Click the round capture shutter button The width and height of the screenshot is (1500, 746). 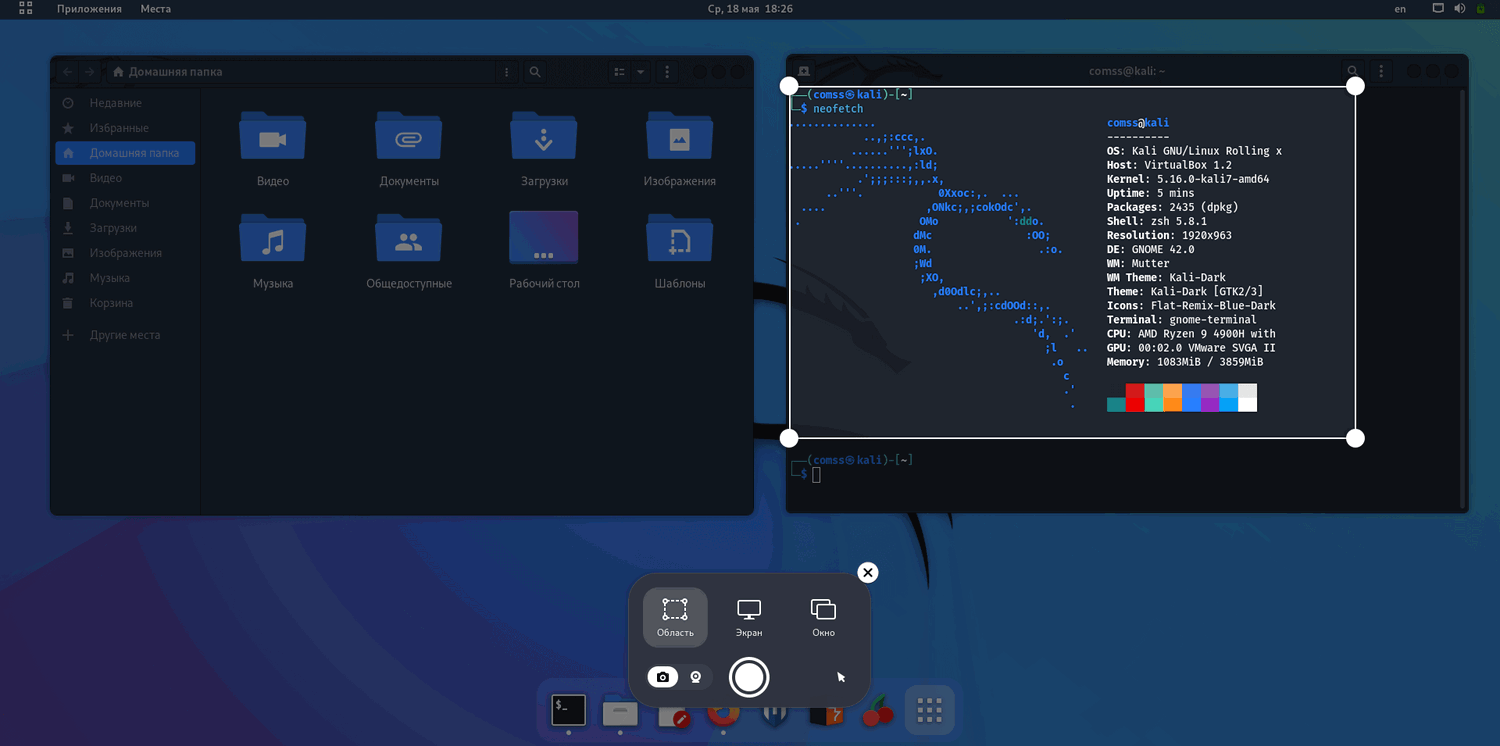749,677
